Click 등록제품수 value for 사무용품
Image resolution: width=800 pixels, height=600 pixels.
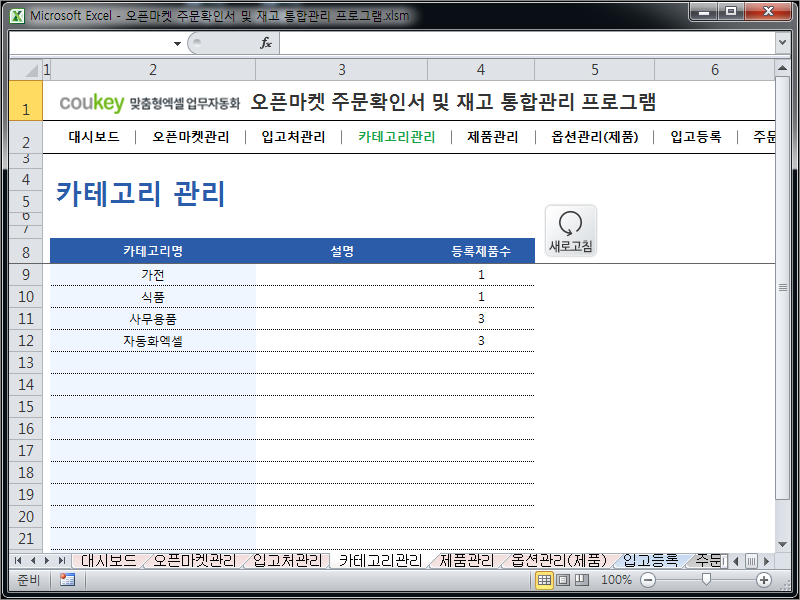pos(481,319)
